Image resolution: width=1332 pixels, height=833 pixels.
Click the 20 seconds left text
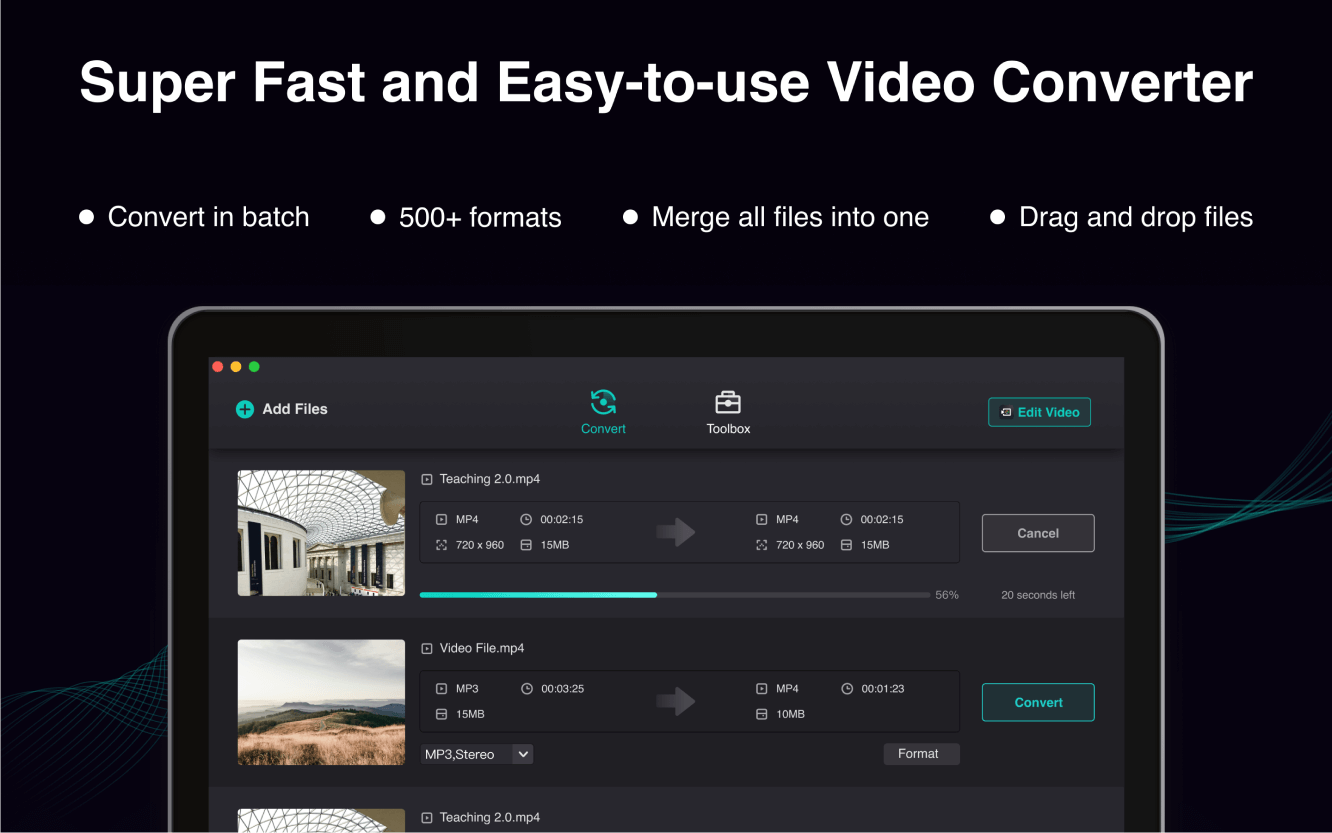[x=1038, y=595]
